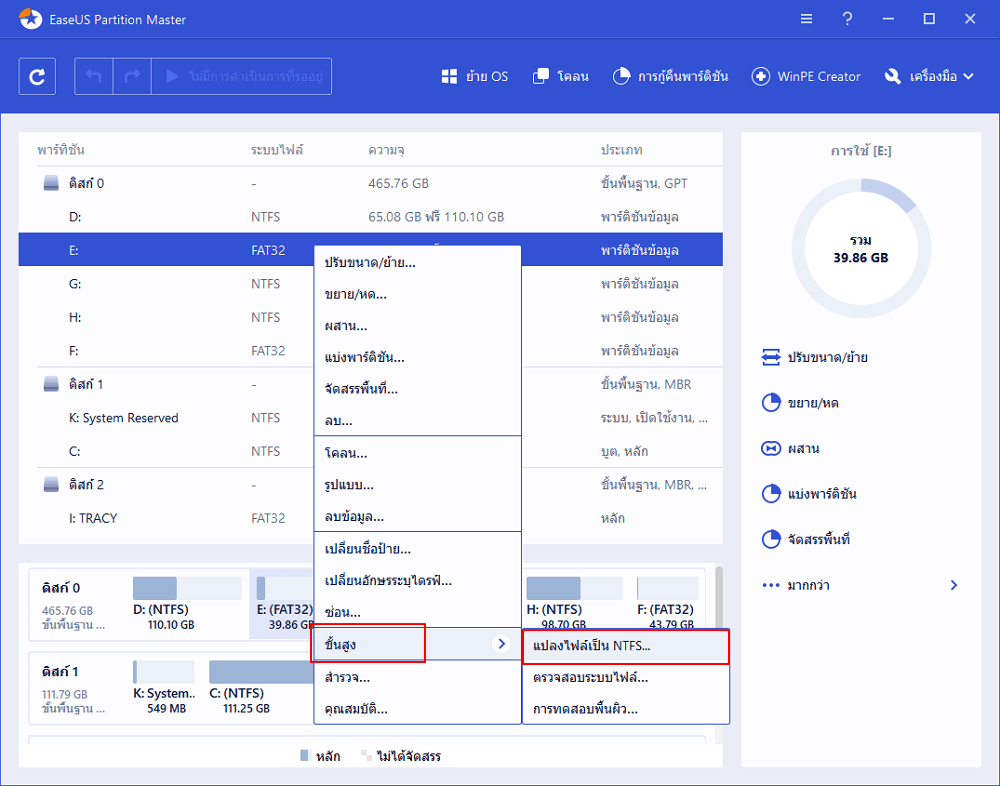1000x786 pixels.
Task: Select การทดสอบพื้นผิว... surface test item
Action: tap(626, 709)
